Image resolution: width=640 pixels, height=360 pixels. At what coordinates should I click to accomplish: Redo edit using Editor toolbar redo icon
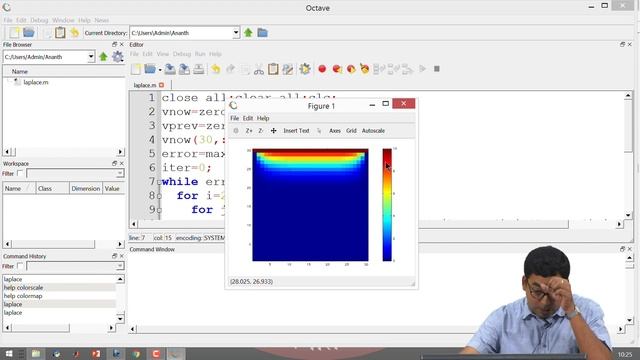point(230,69)
